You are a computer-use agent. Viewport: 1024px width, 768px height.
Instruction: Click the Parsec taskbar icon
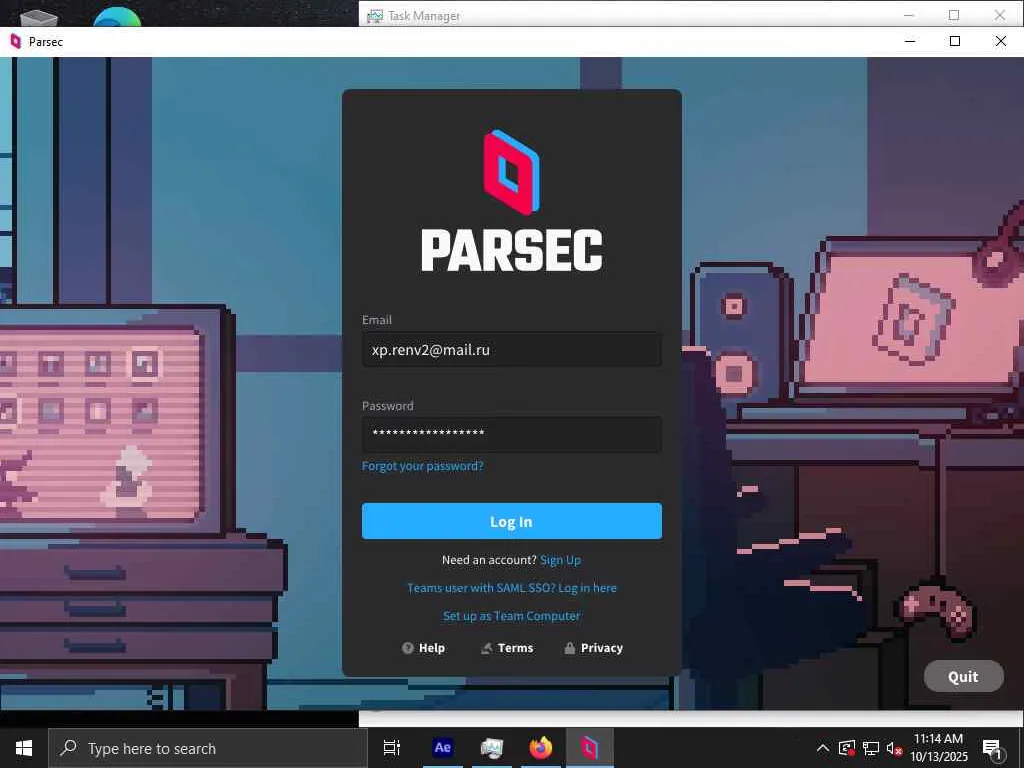(x=589, y=748)
